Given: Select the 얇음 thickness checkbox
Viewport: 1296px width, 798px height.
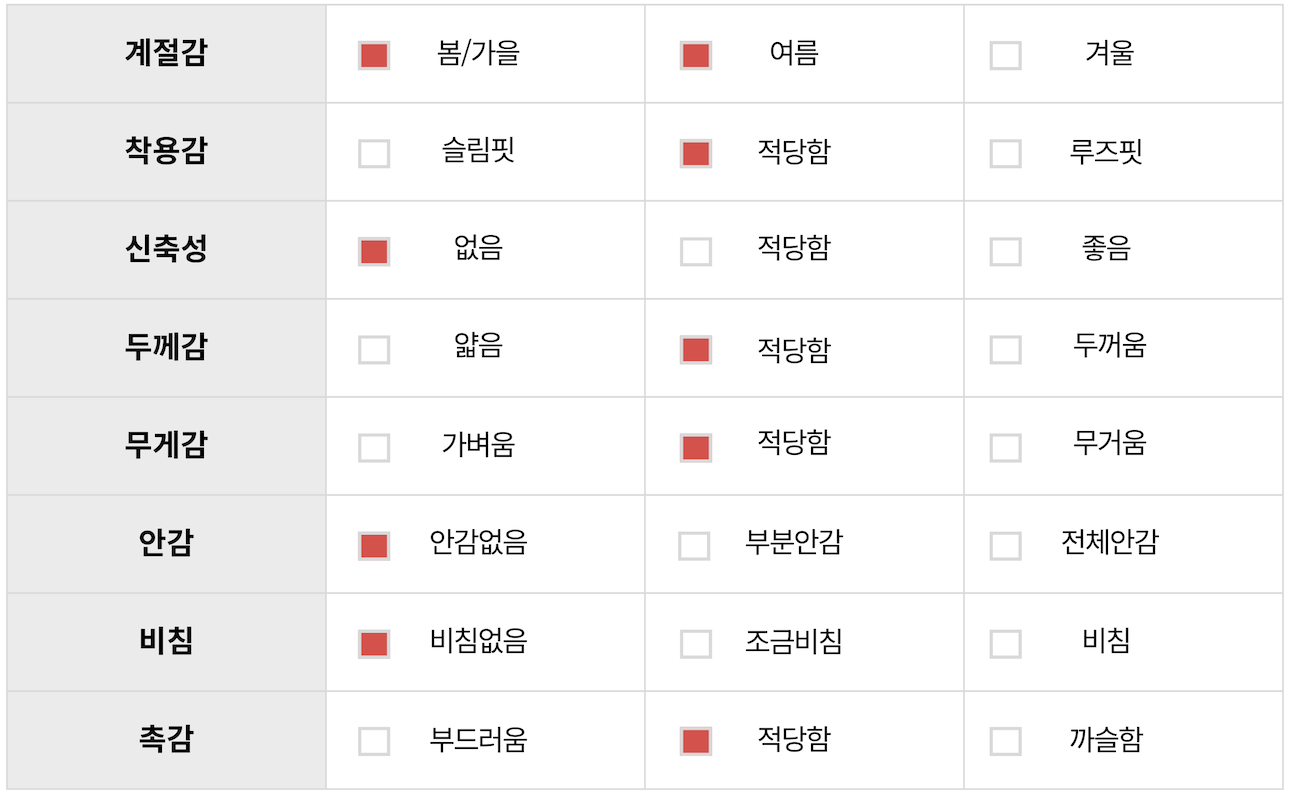Looking at the screenshot, I should 374,349.
